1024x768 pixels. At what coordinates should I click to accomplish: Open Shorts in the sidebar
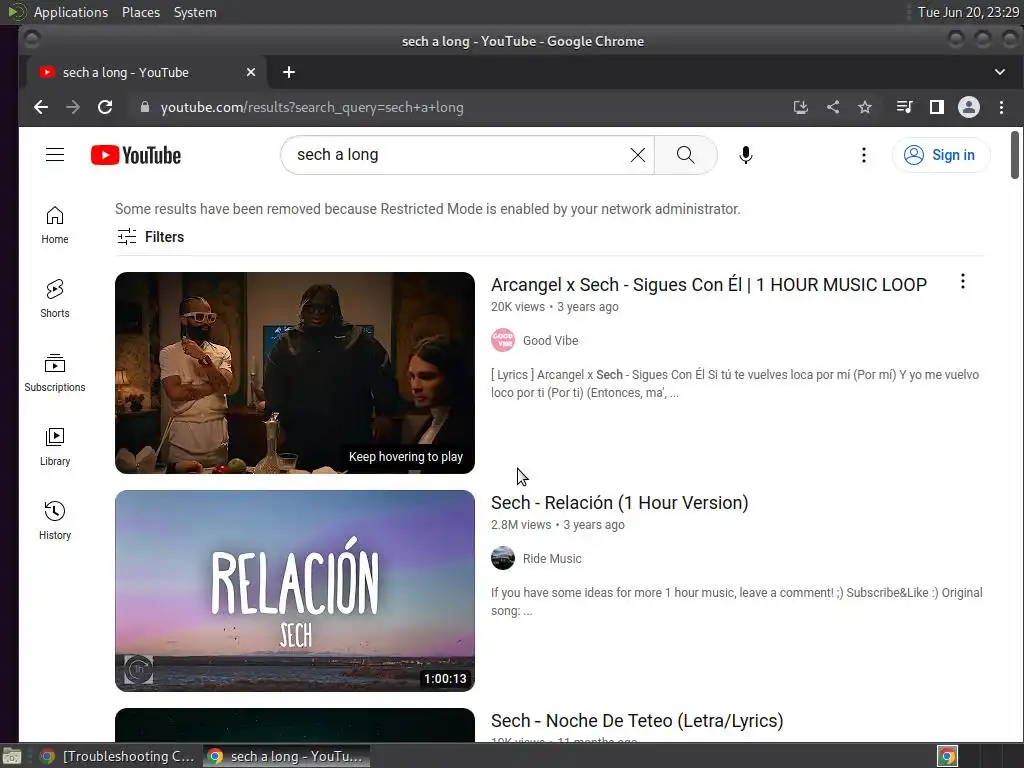55,299
